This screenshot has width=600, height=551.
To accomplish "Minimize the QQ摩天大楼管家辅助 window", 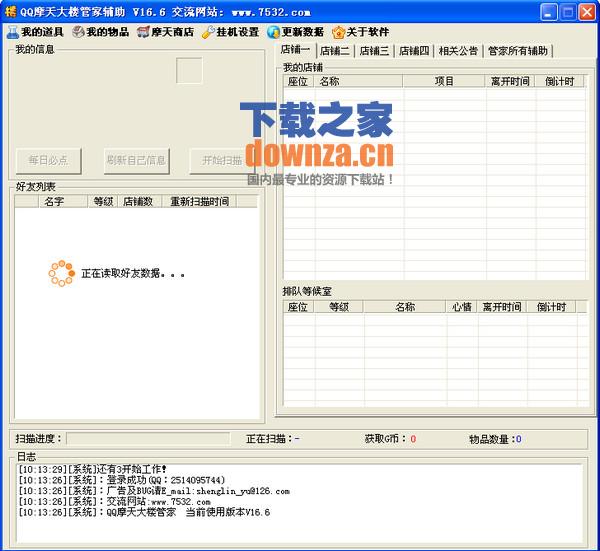I will point(549,12).
